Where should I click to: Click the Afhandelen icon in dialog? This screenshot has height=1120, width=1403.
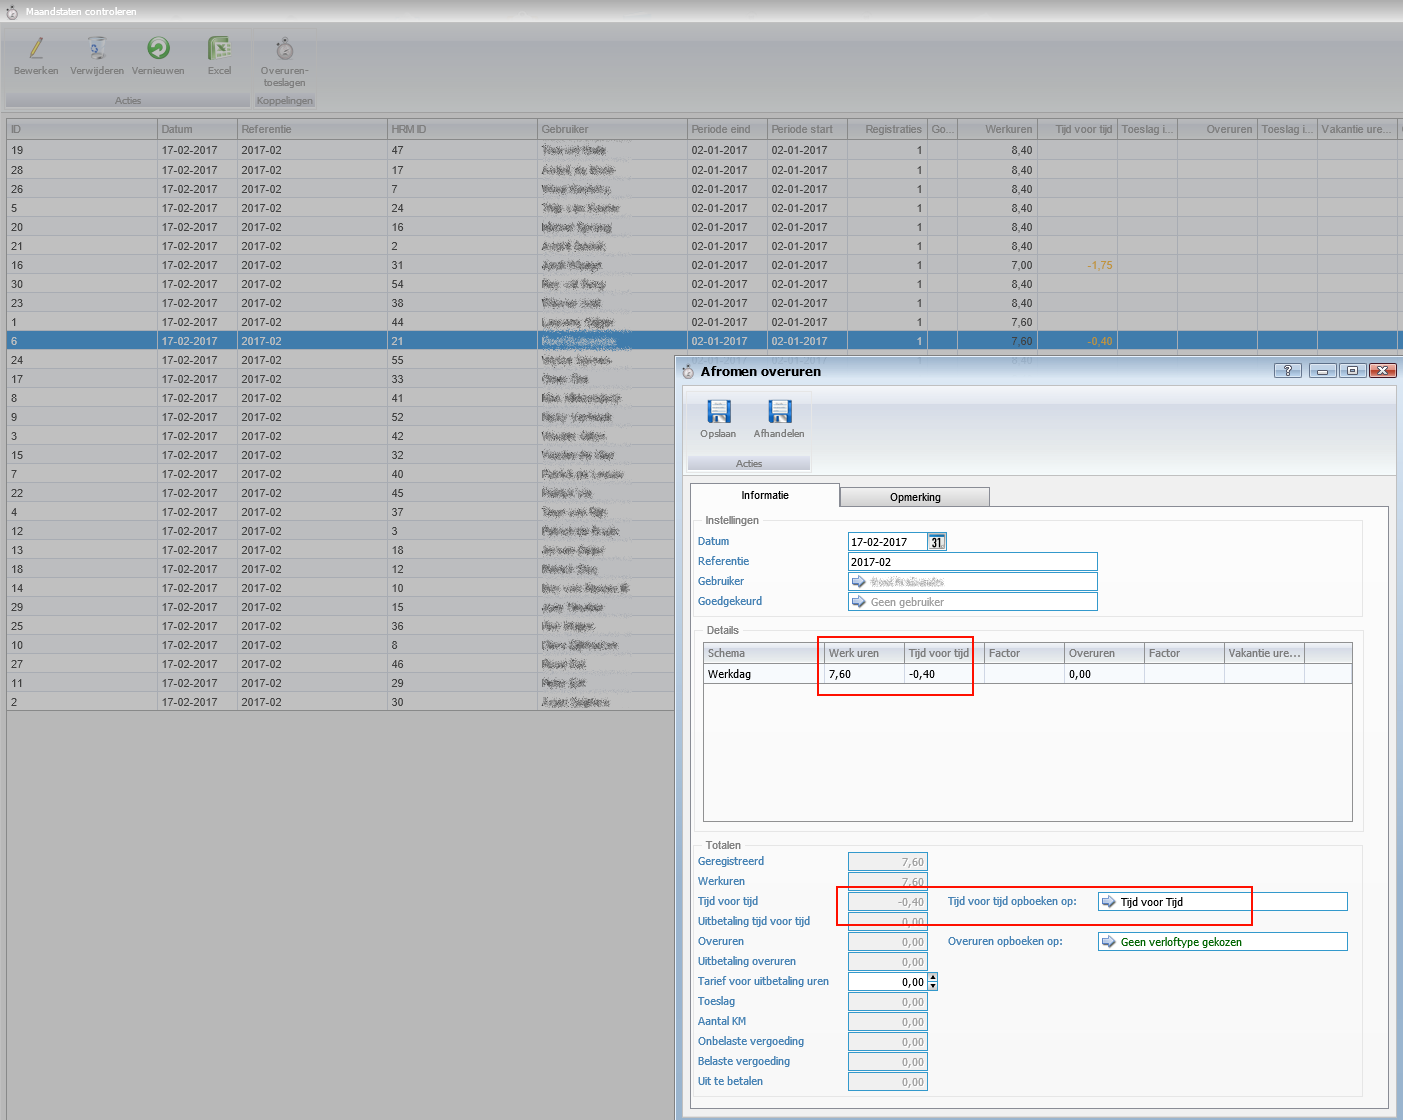click(x=779, y=411)
